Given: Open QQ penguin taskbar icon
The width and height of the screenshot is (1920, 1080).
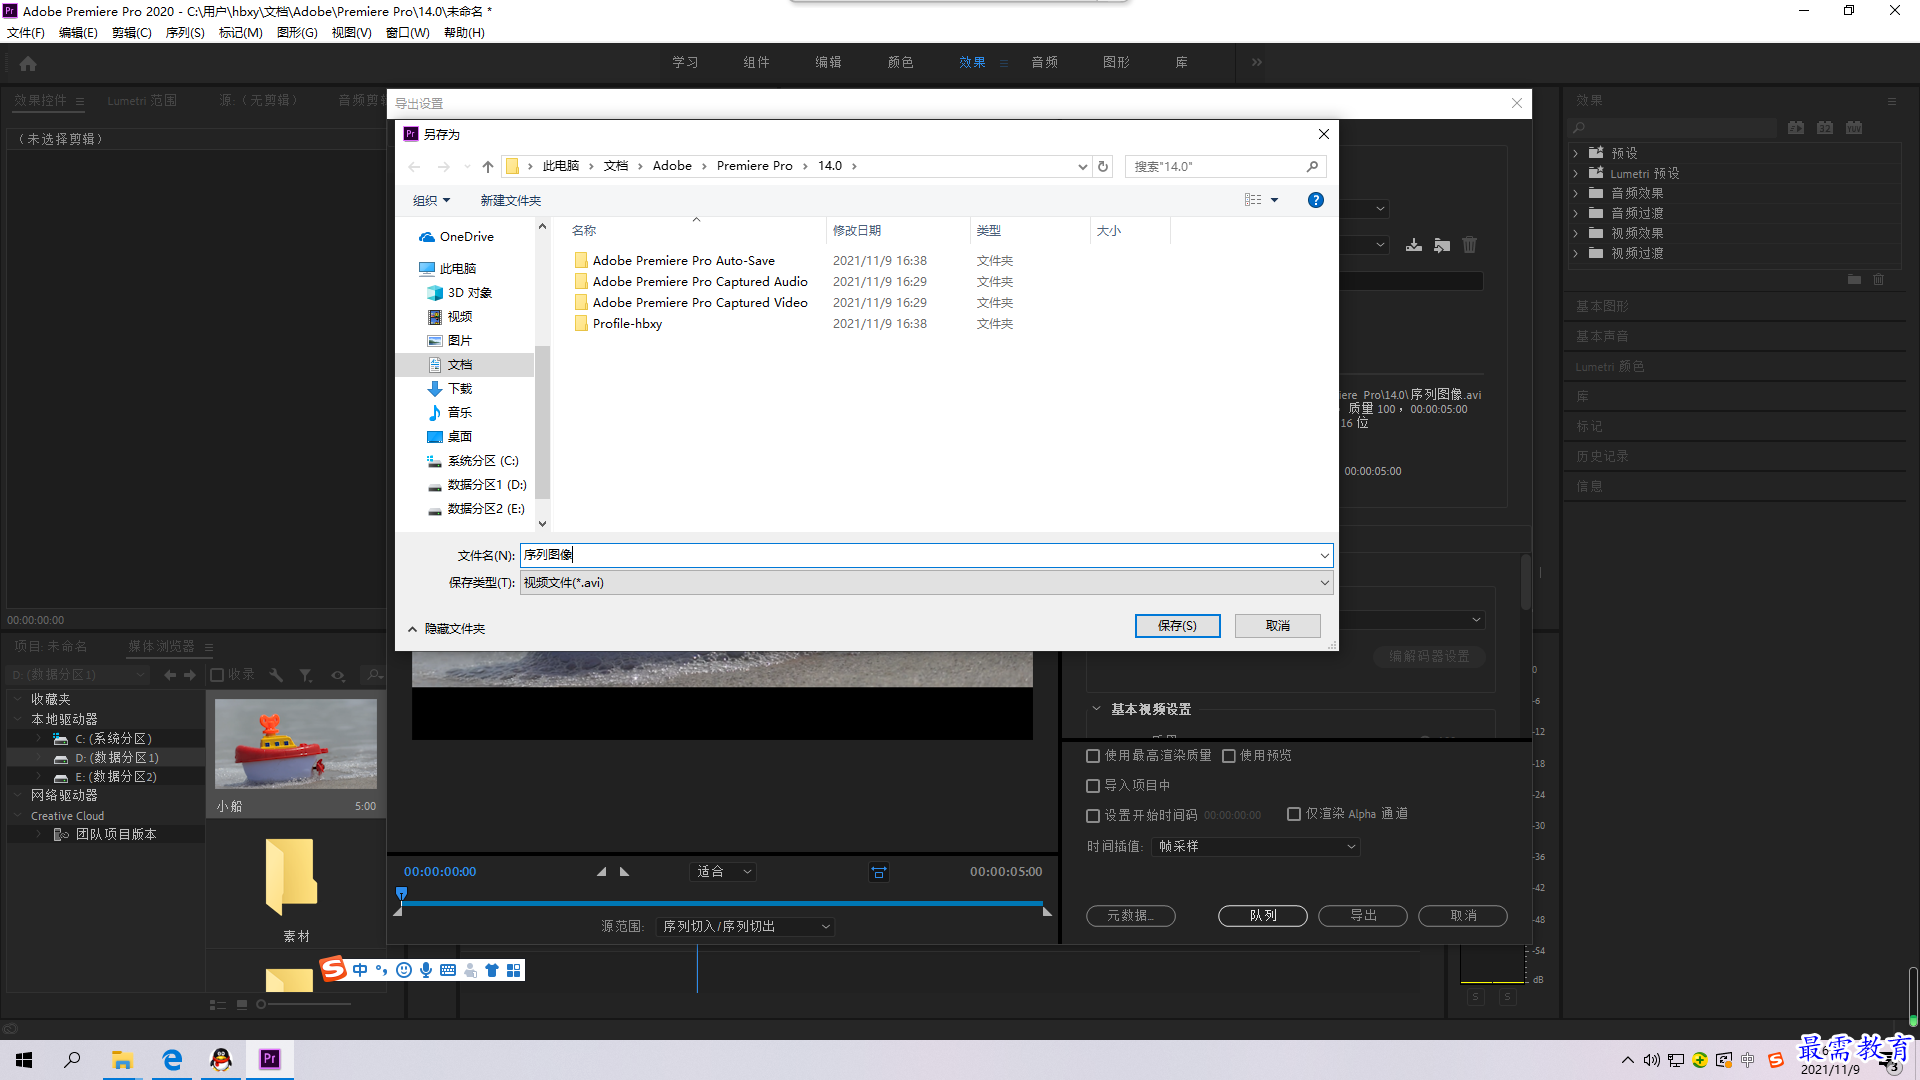Looking at the screenshot, I should (221, 1059).
